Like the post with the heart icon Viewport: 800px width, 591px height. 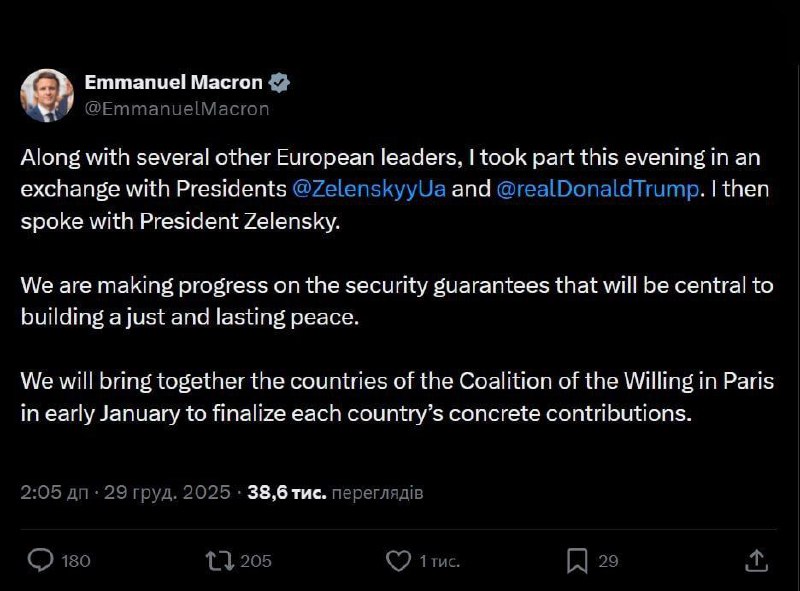click(398, 560)
